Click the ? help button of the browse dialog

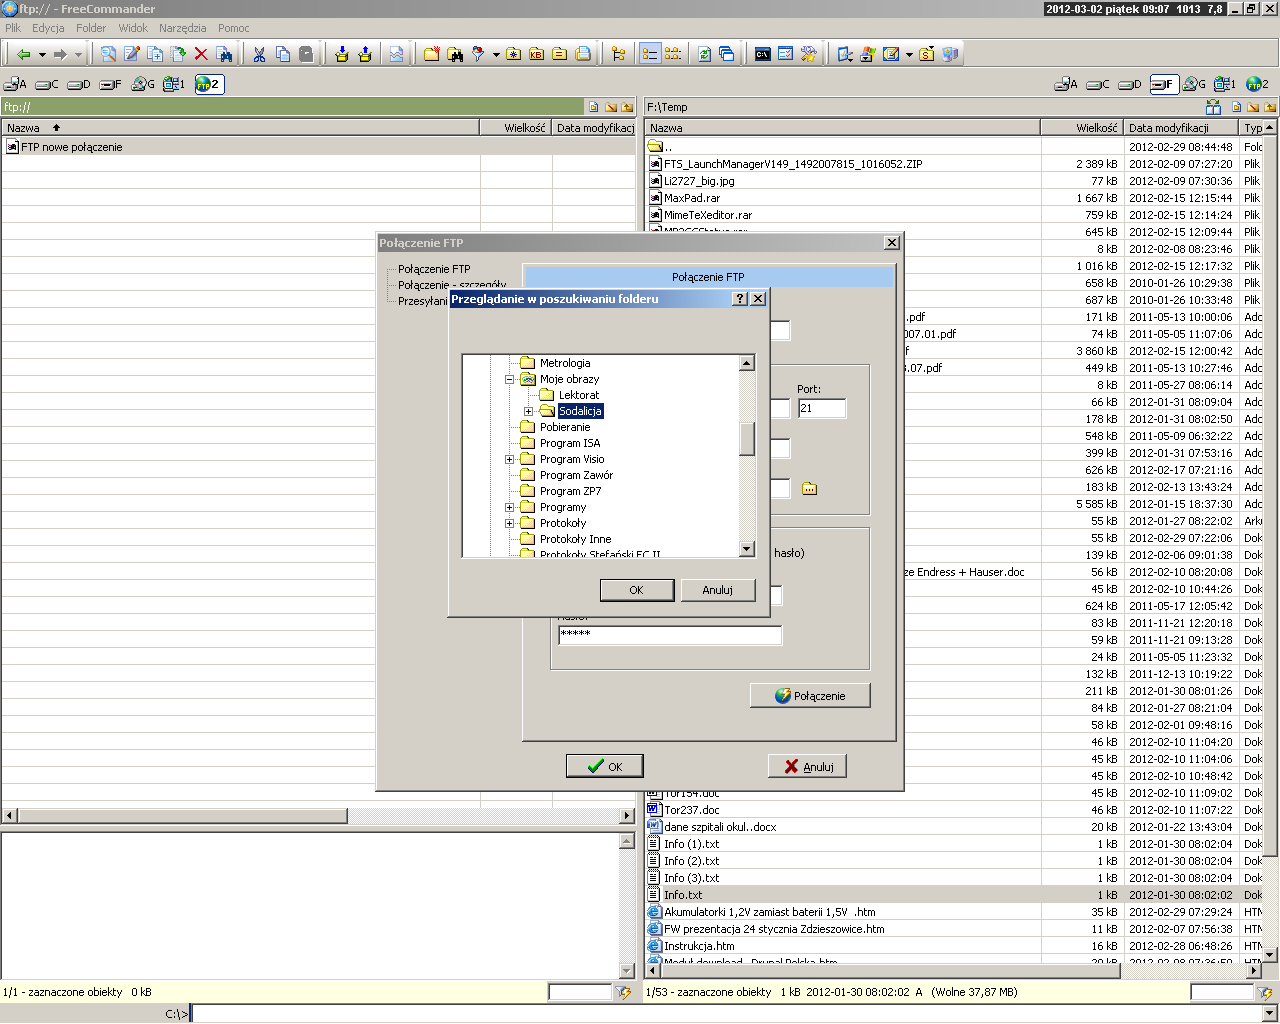coord(740,298)
